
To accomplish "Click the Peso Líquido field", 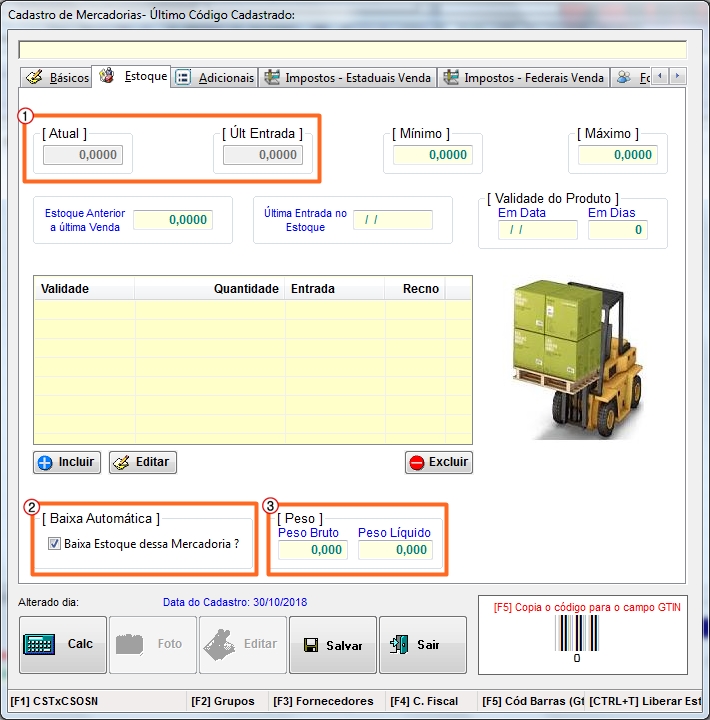I will pyautogui.click(x=395, y=550).
